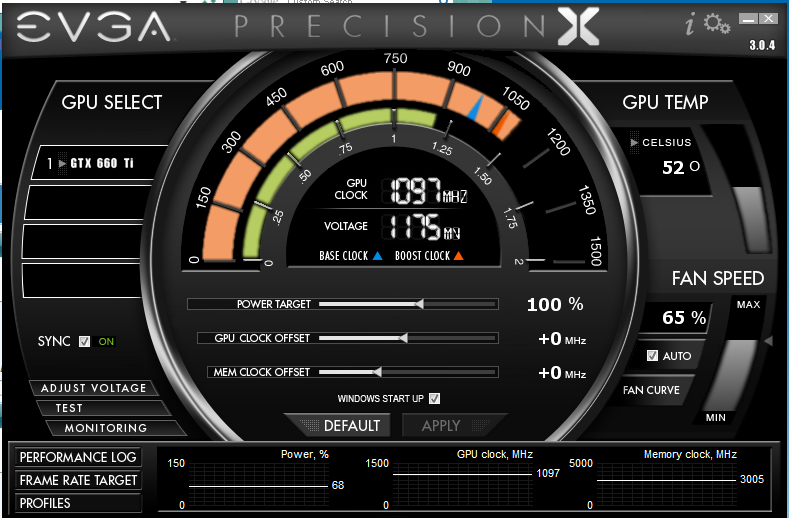Click the Power, % graph
This screenshot has height=518, width=789.
[259, 486]
